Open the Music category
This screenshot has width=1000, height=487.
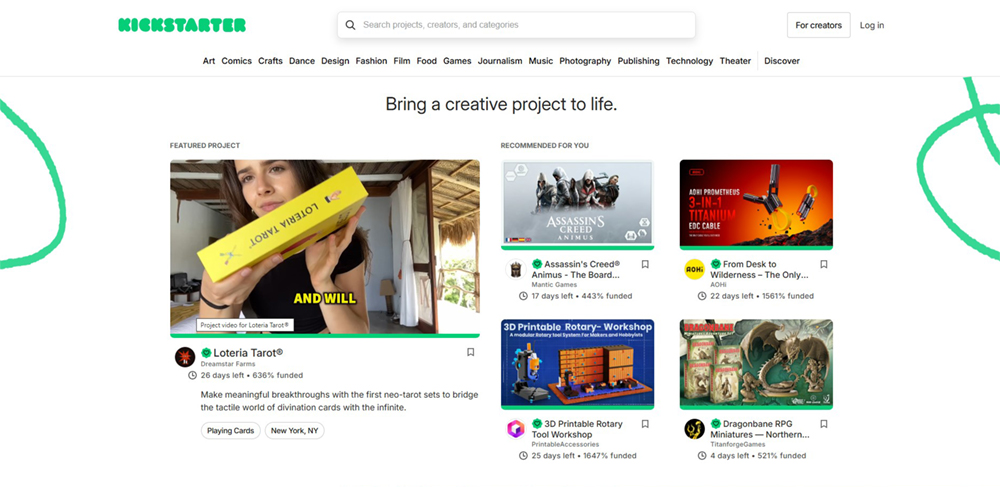pyautogui.click(x=541, y=61)
